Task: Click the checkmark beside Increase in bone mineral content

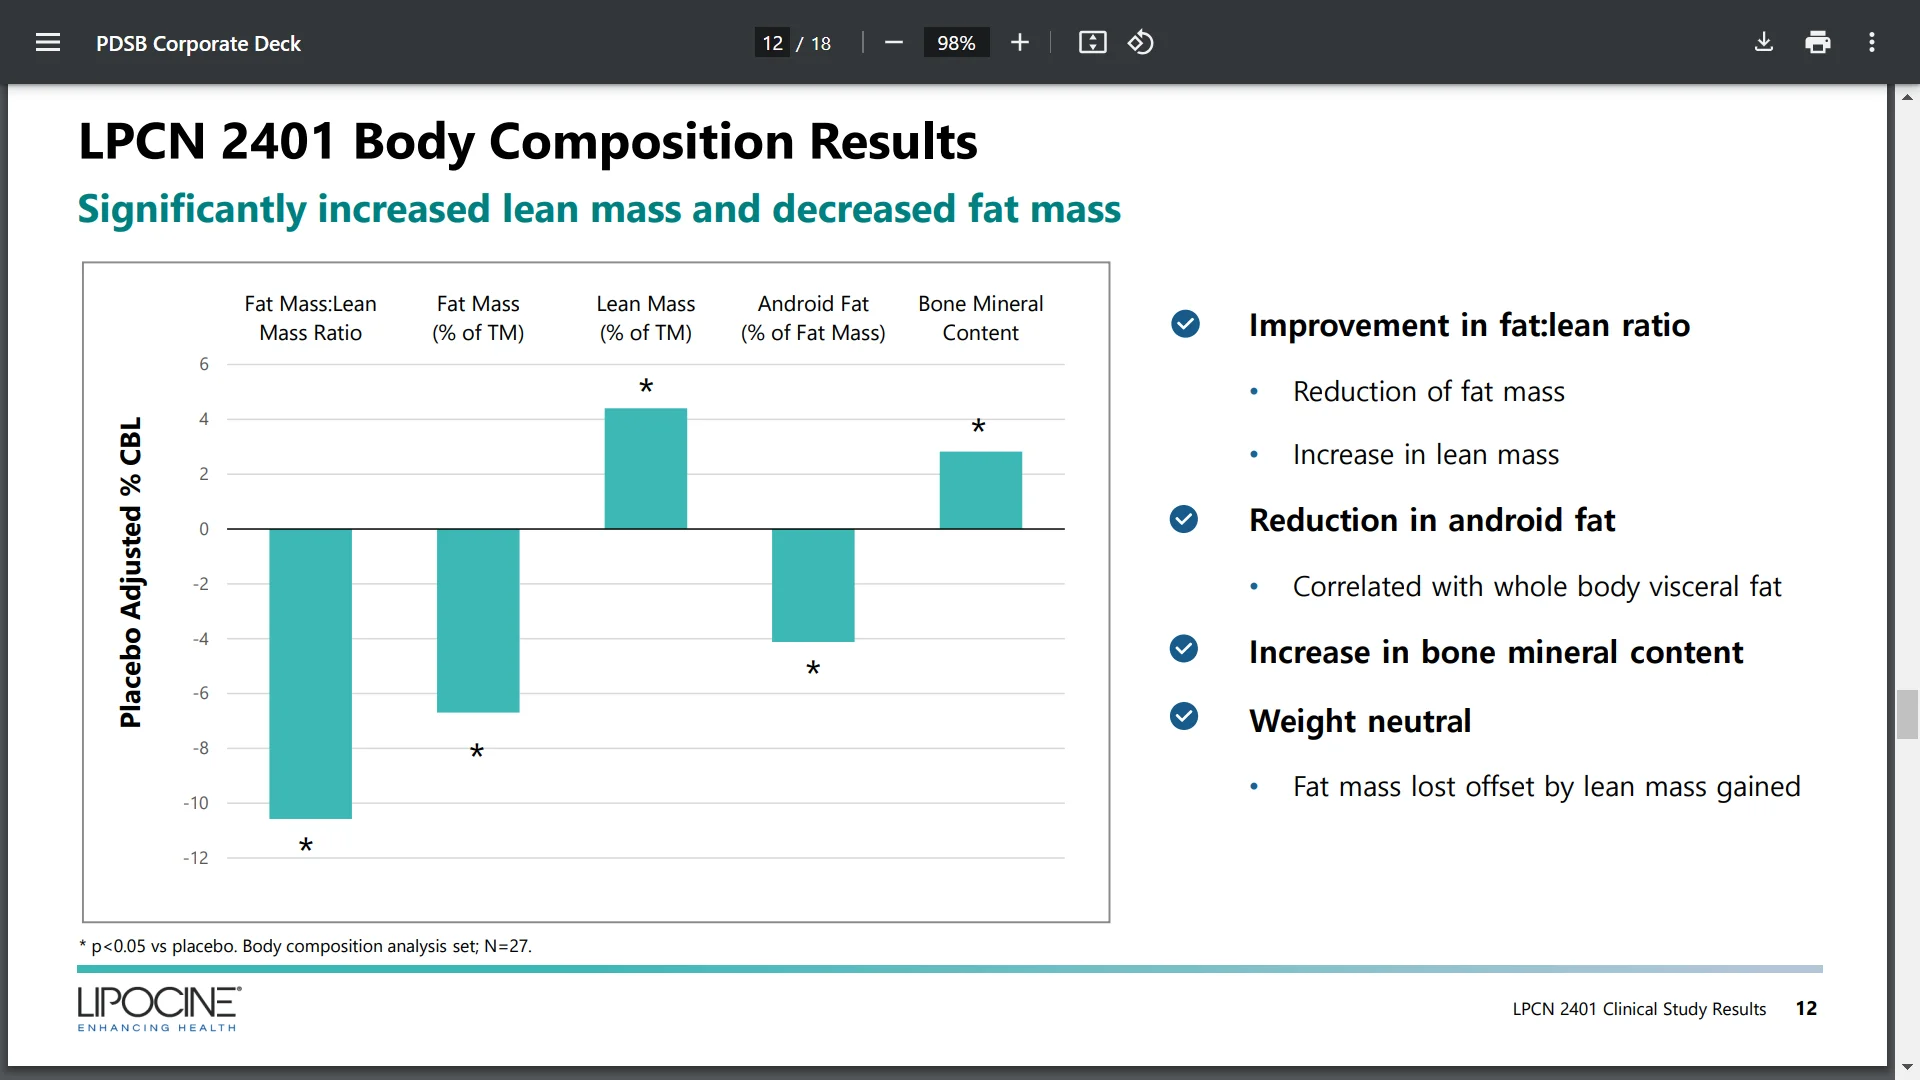Action: point(1184,649)
